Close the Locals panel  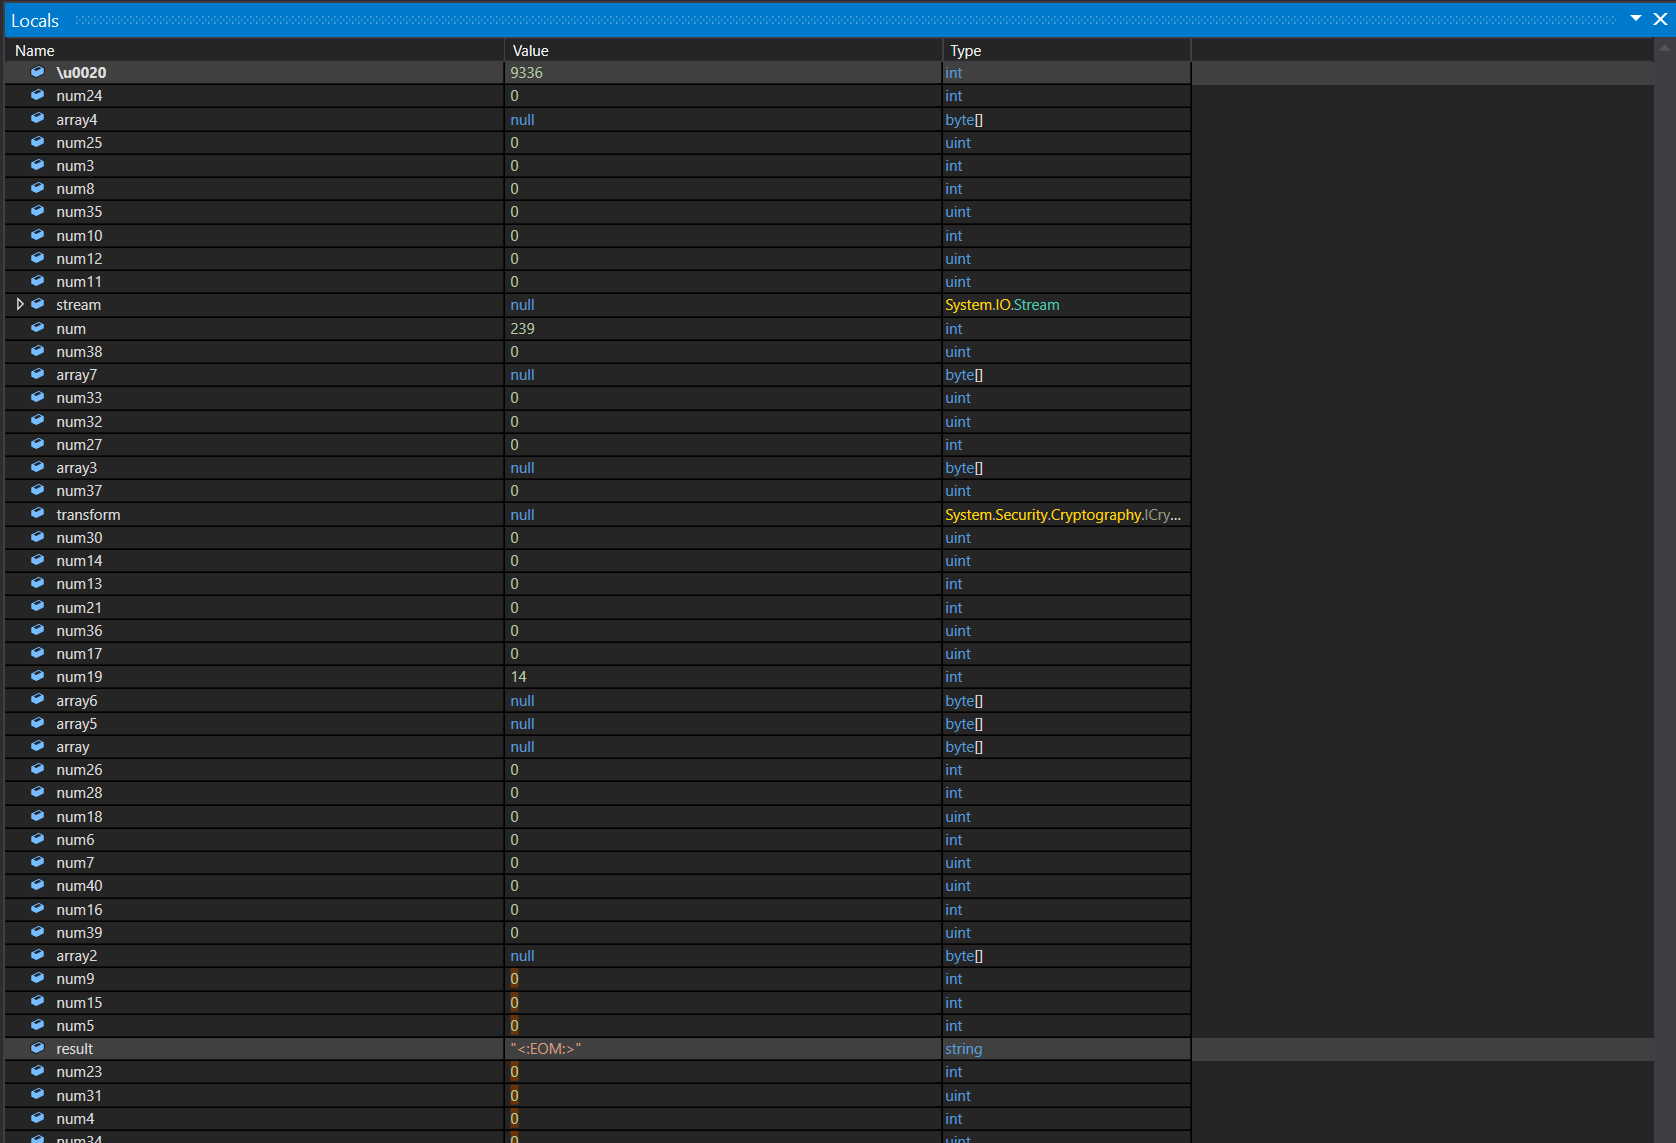coord(1660,19)
